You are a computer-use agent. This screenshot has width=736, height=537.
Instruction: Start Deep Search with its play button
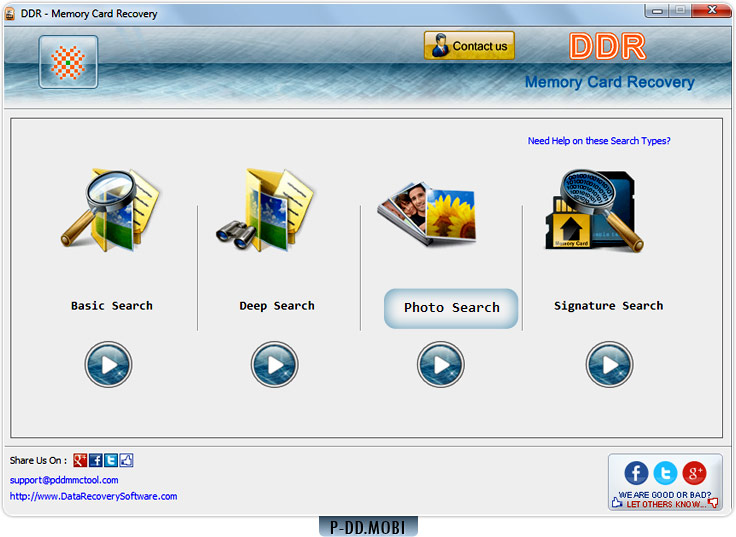(275, 364)
